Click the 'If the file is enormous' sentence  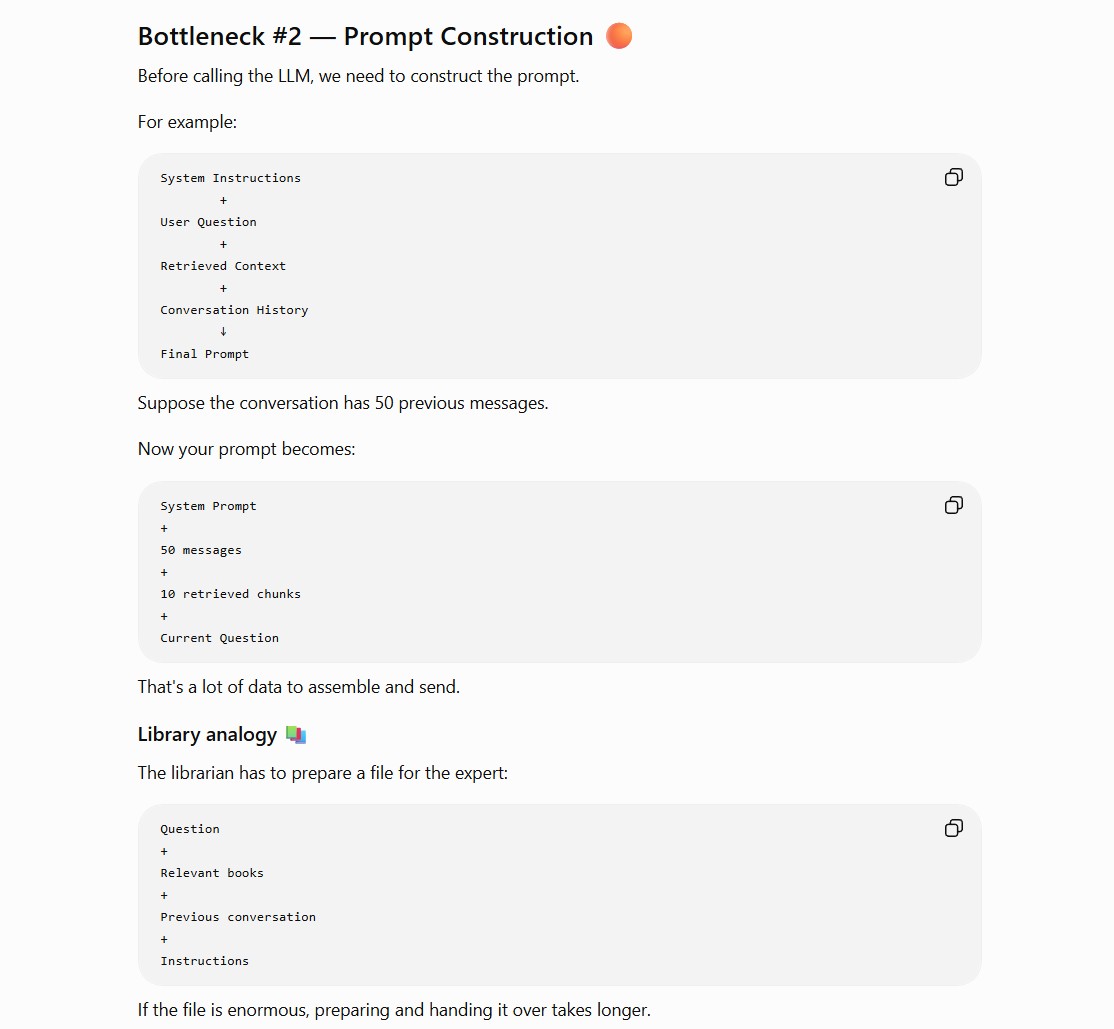click(394, 1010)
